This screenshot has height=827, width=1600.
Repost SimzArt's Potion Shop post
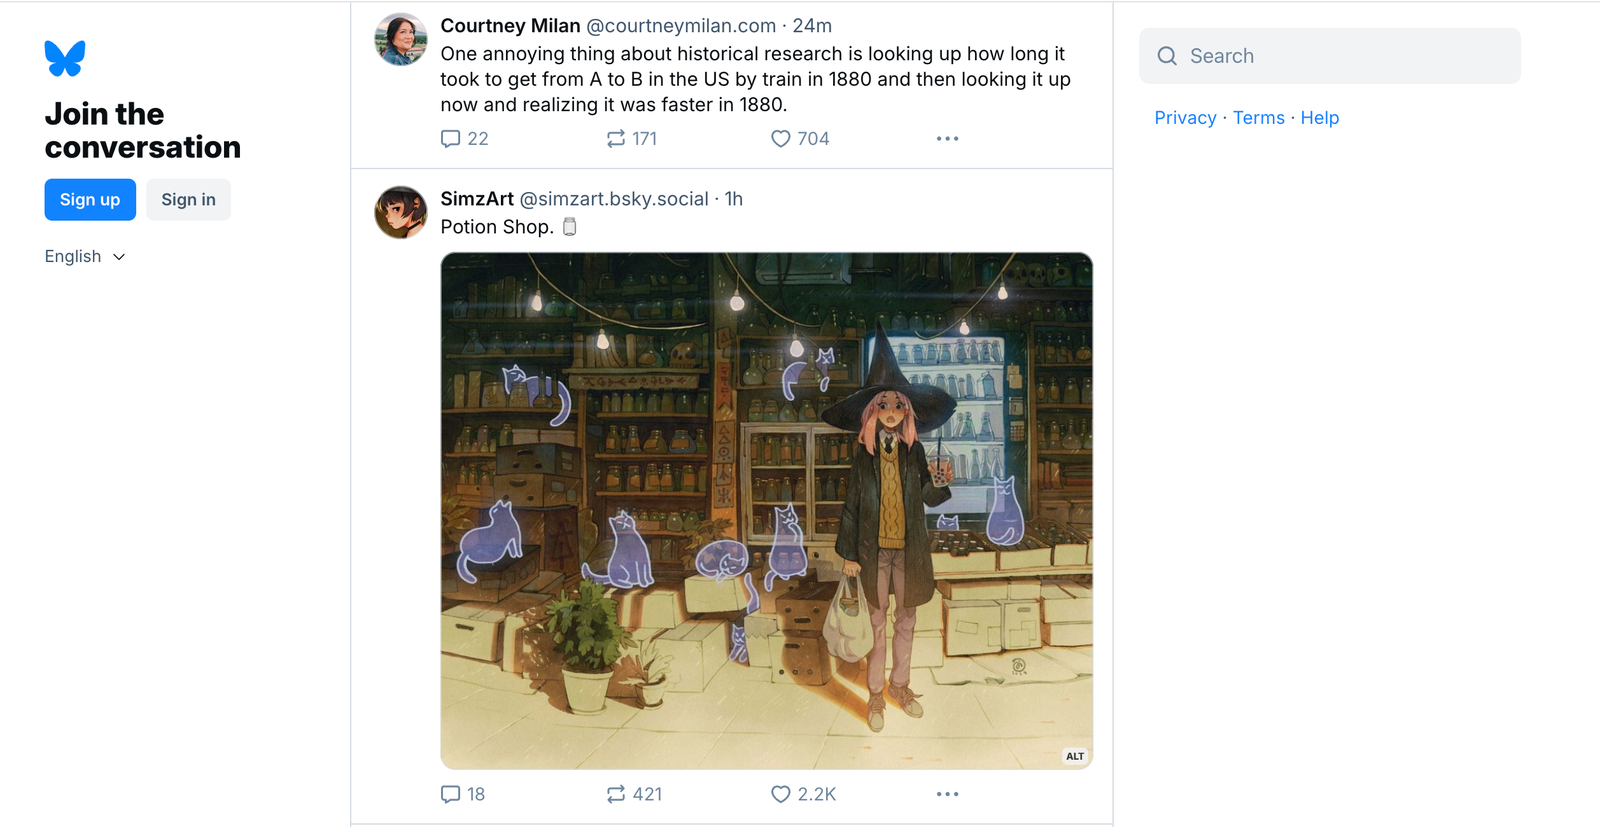[616, 794]
